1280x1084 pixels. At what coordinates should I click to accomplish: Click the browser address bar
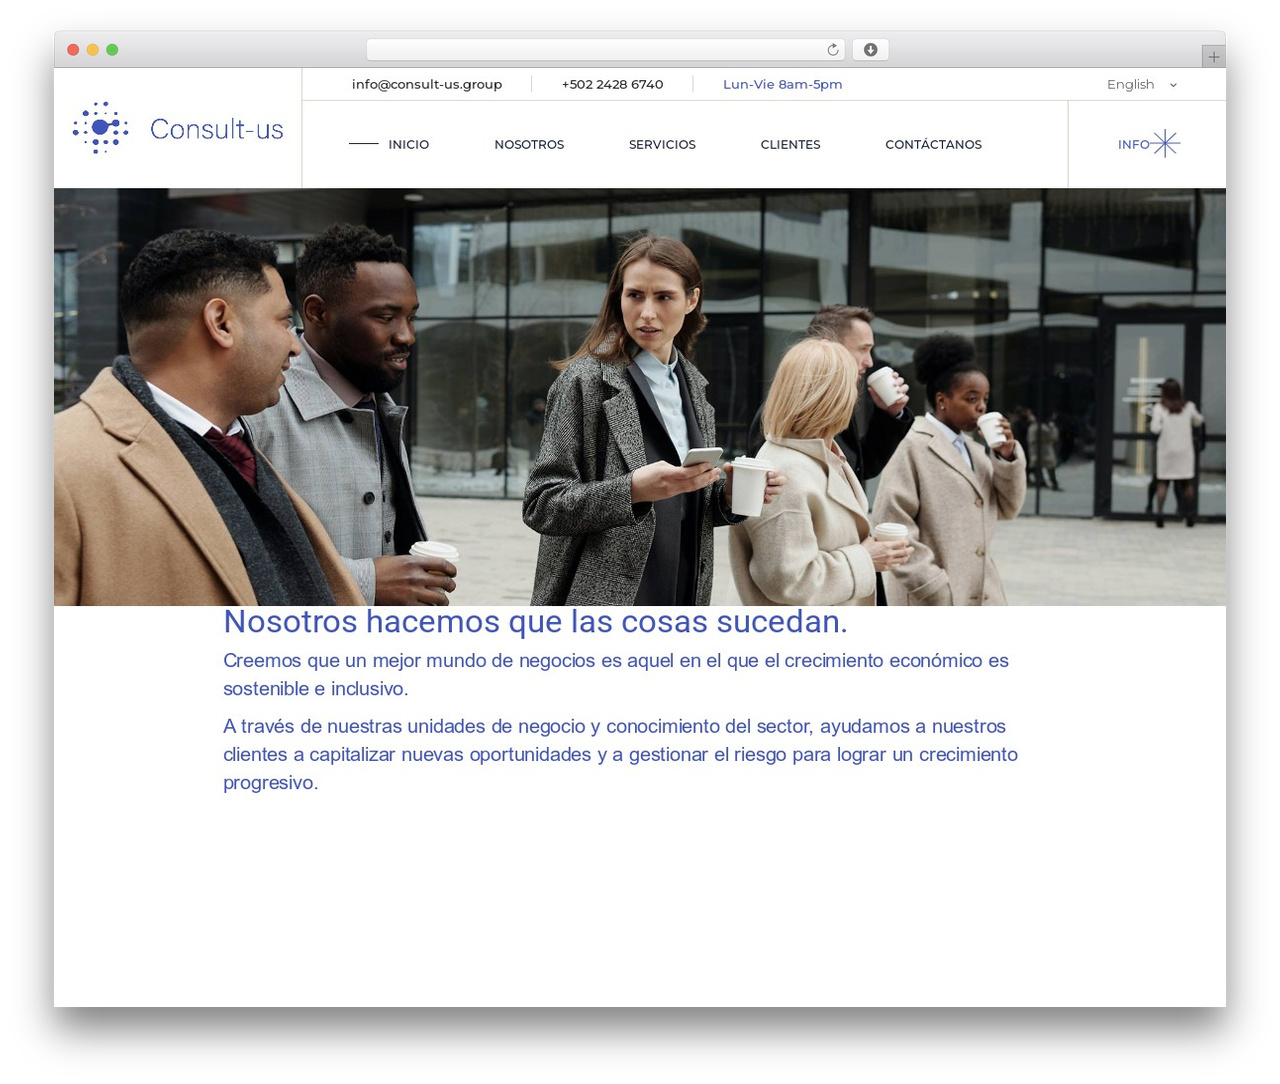605,50
